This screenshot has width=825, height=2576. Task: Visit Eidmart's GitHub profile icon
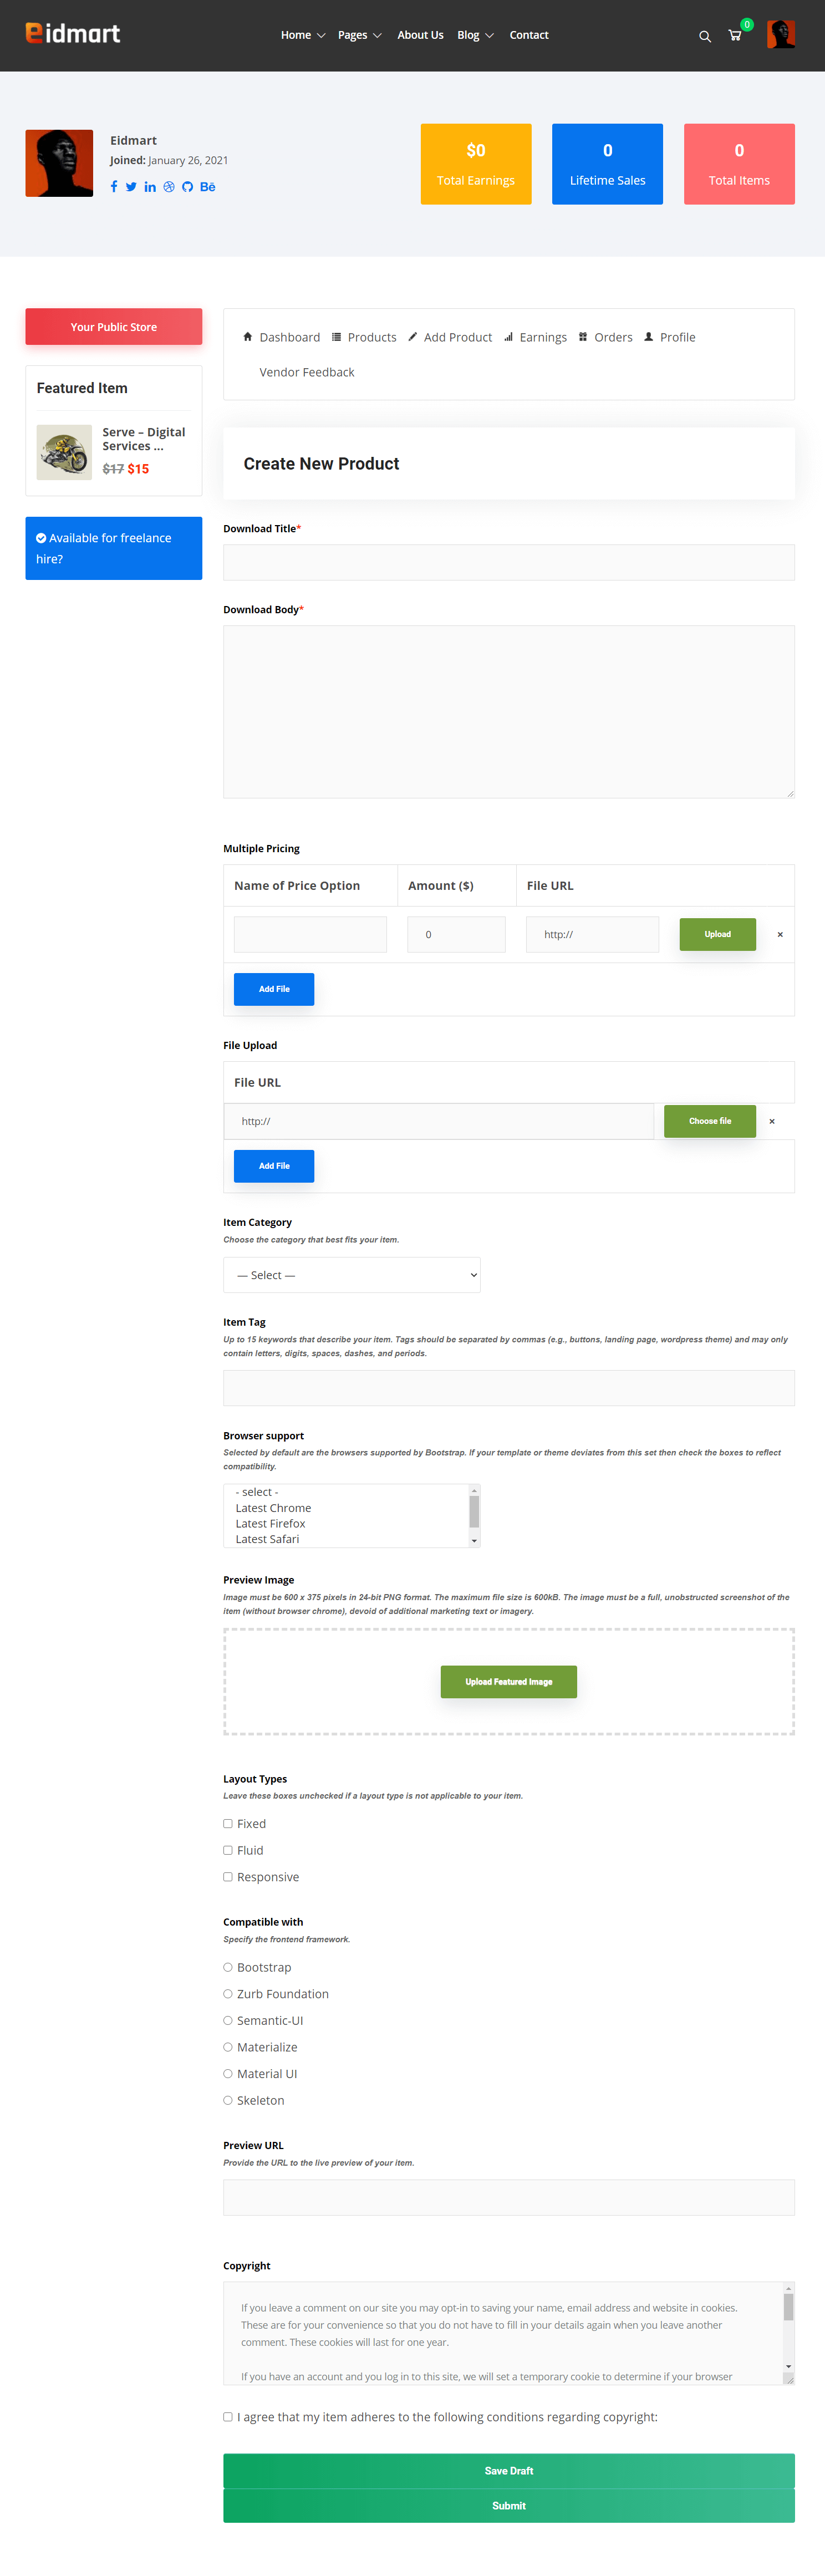point(187,186)
